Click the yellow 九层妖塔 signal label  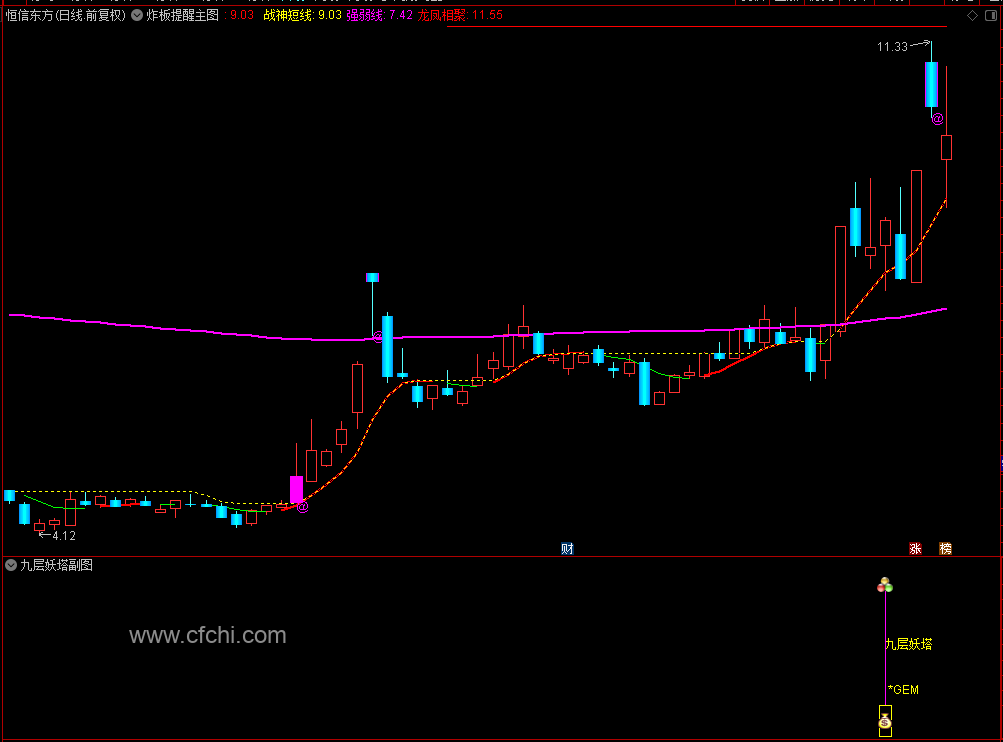[908, 644]
